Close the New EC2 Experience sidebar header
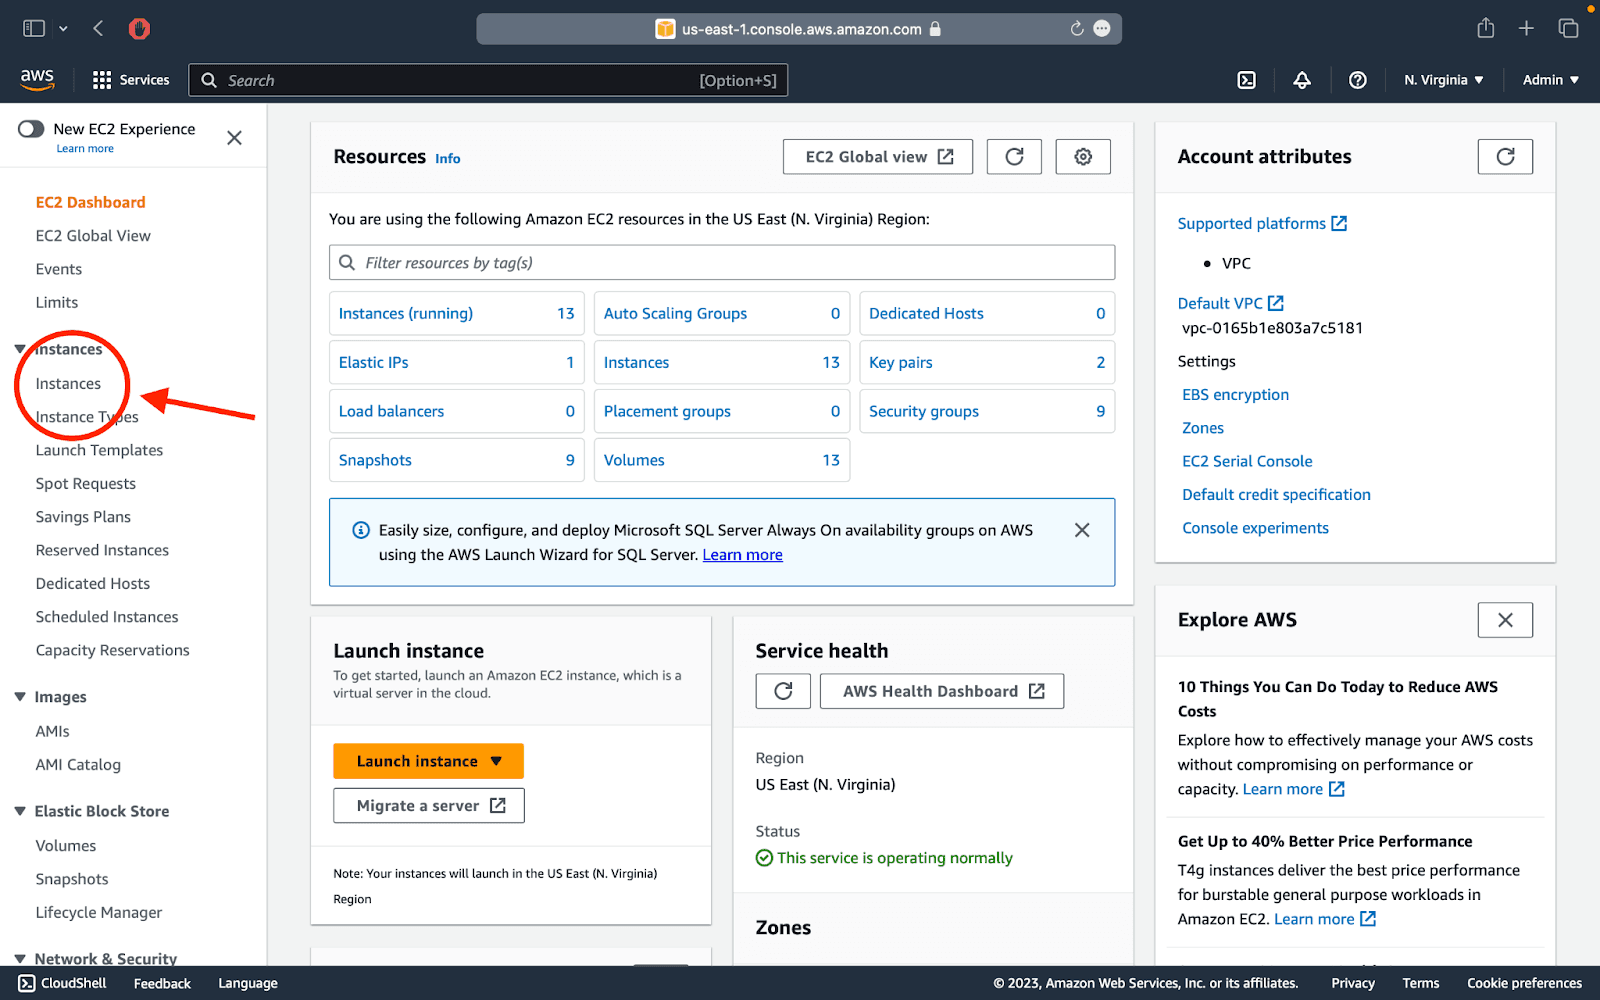 (234, 138)
